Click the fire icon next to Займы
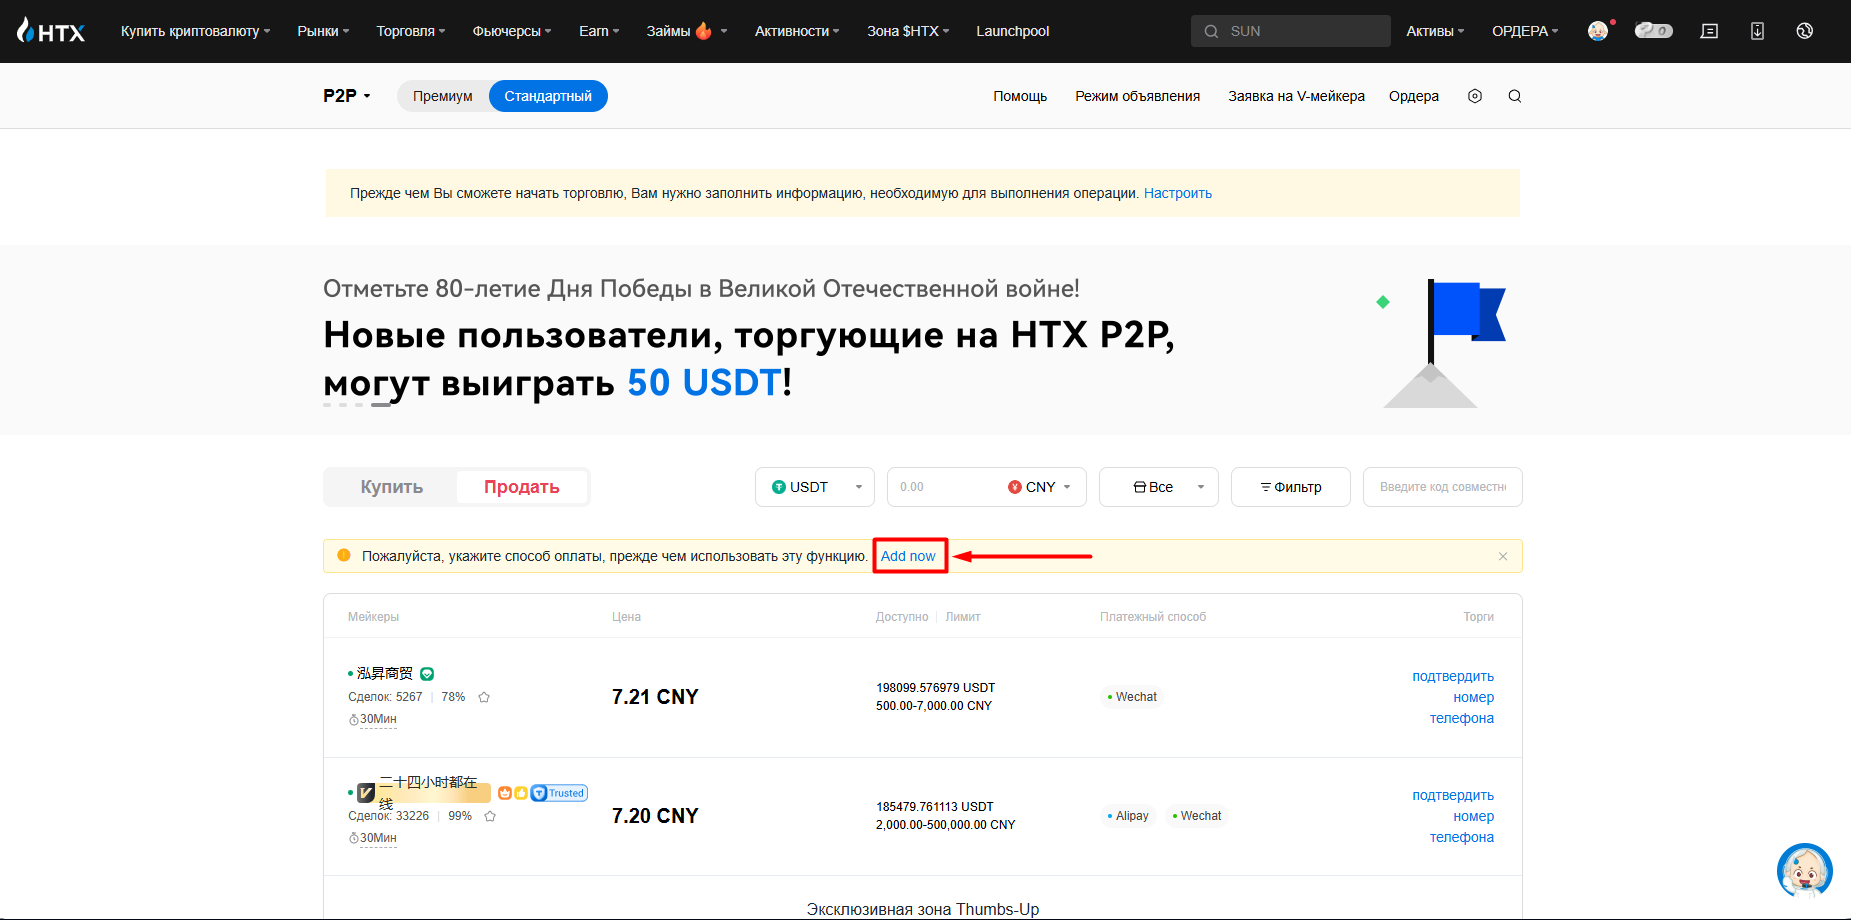The width and height of the screenshot is (1851, 920). click(704, 31)
